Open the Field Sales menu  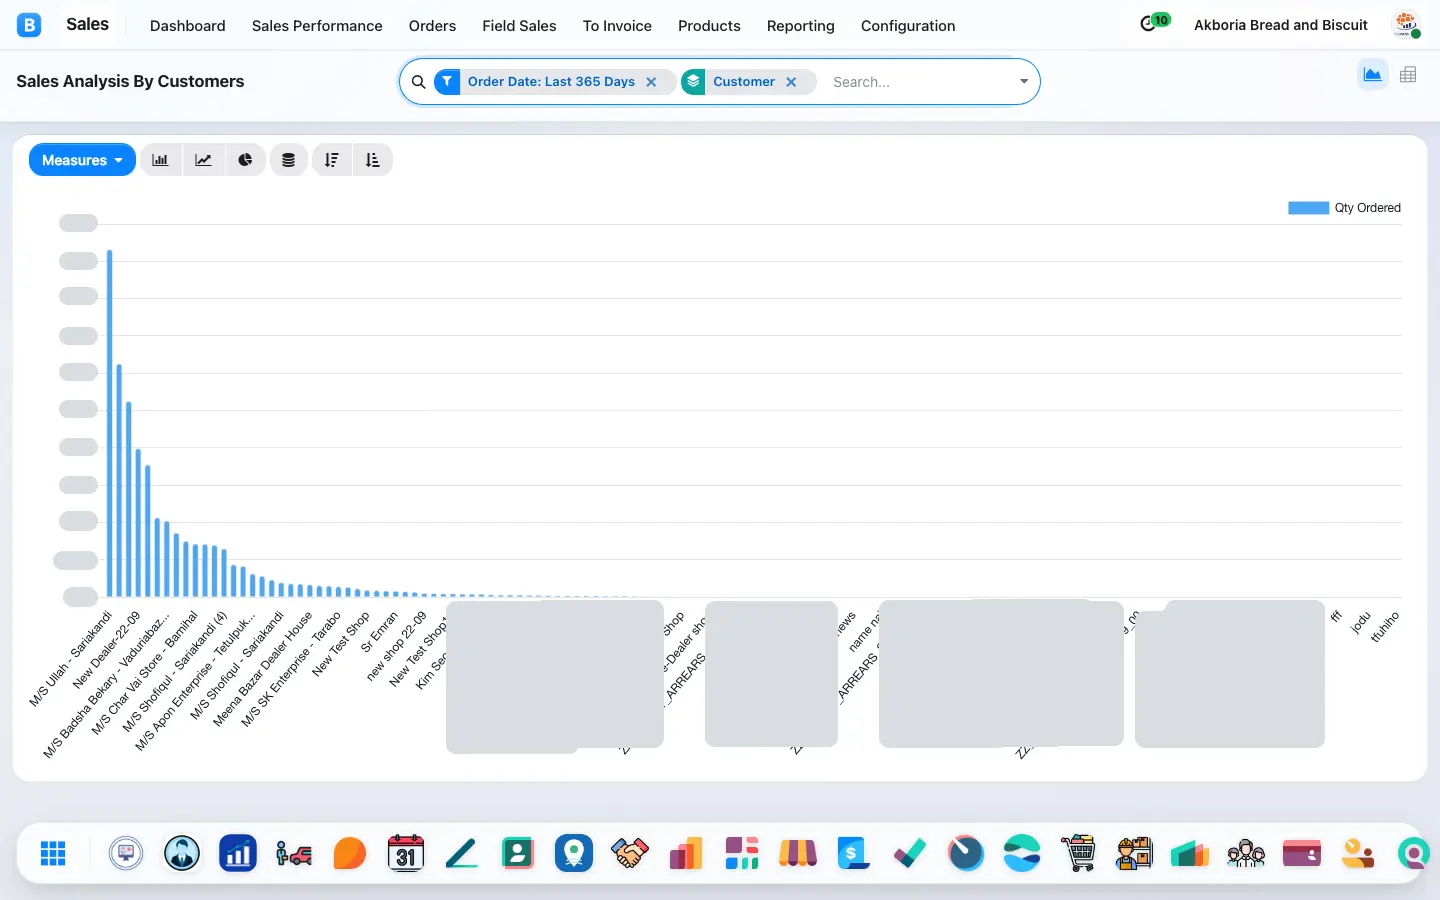tap(519, 26)
